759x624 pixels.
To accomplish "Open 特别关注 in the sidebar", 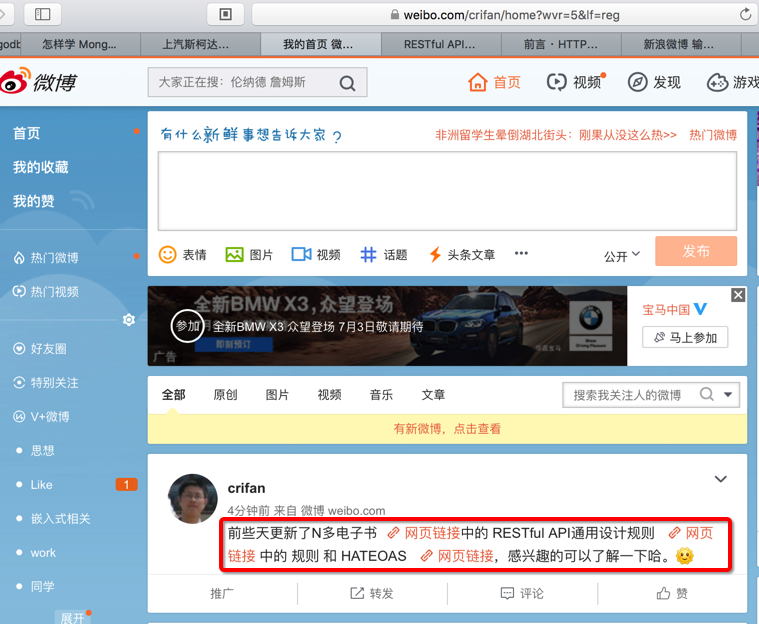I will (46, 382).
